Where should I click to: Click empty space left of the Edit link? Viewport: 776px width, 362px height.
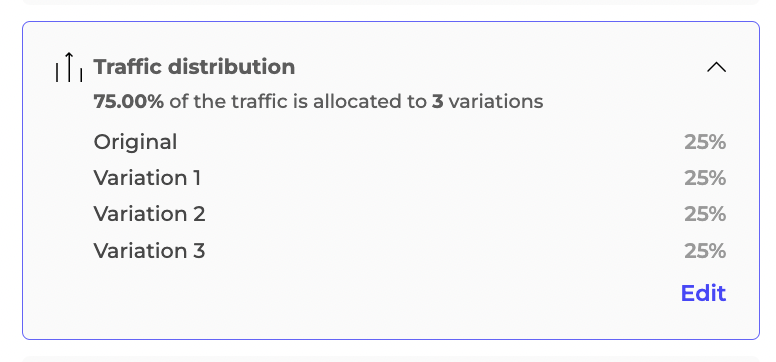386,293
